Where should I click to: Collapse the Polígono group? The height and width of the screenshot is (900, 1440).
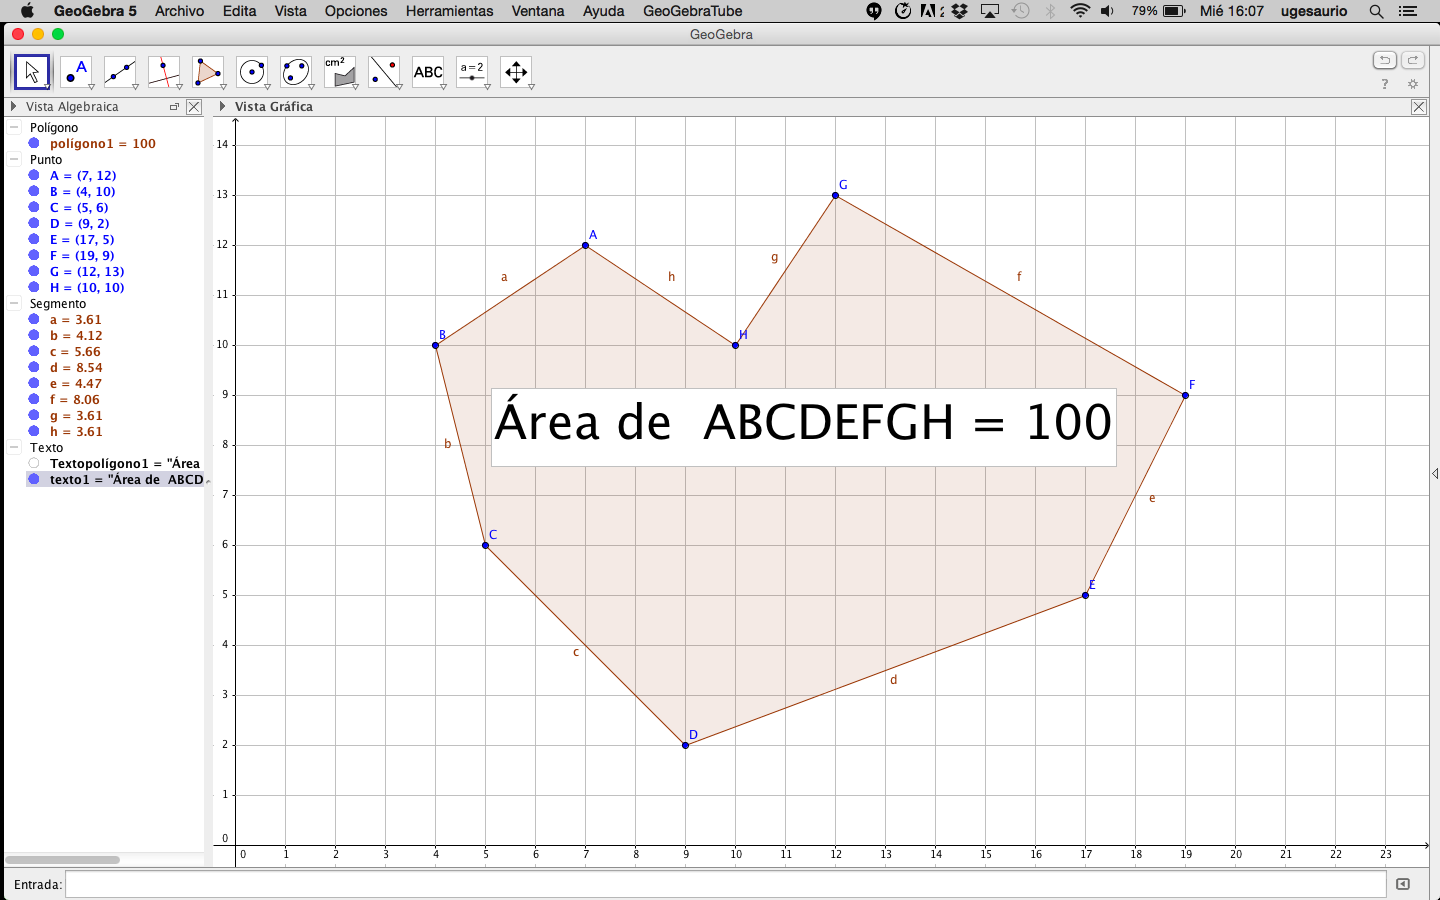coord(15,128)
